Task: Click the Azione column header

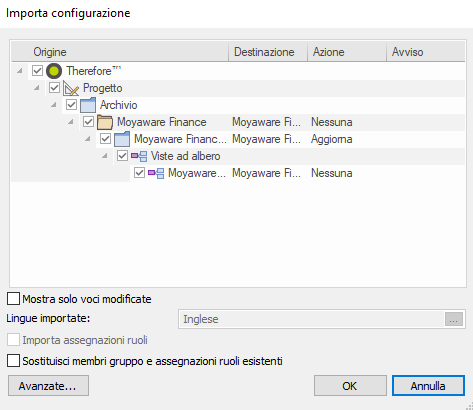Action: tap(347, 52)
